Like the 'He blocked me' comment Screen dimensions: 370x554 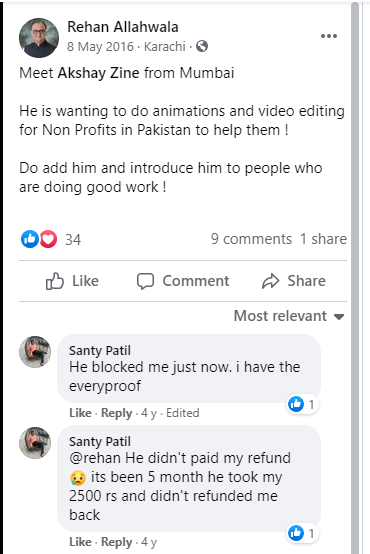click(80, 413)
